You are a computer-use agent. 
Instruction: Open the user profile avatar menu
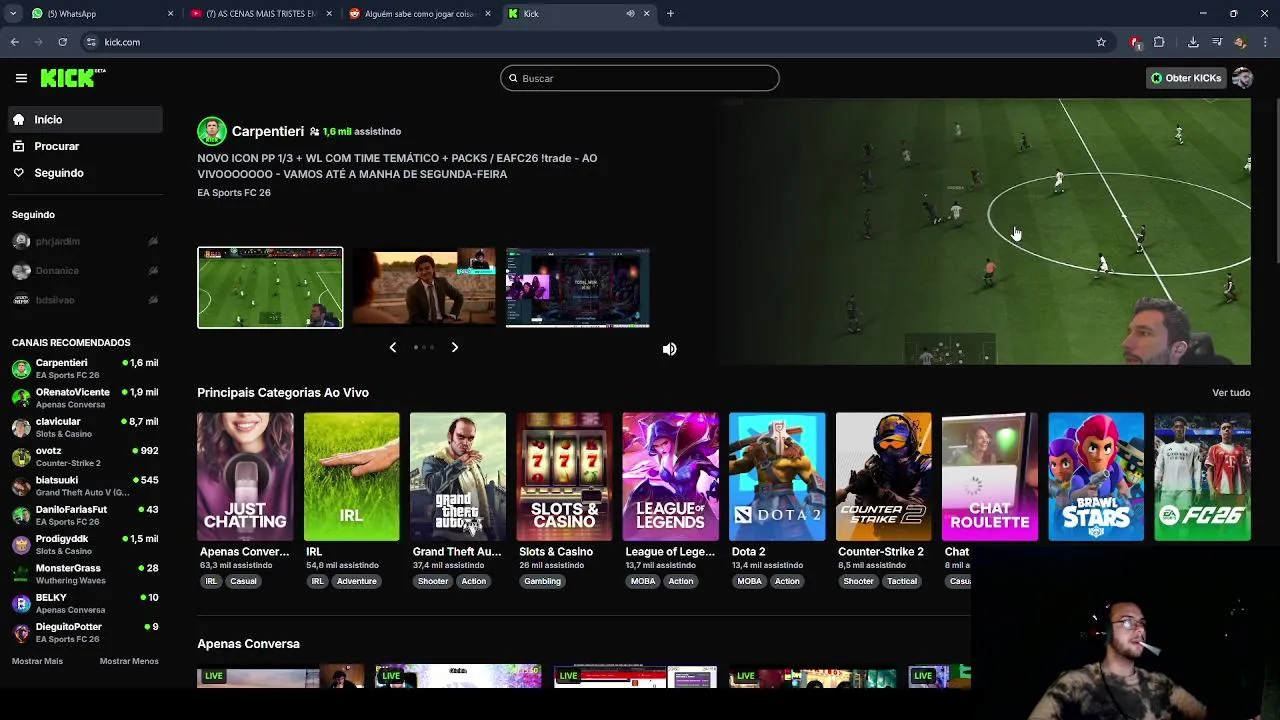[x=1242, y=78]
